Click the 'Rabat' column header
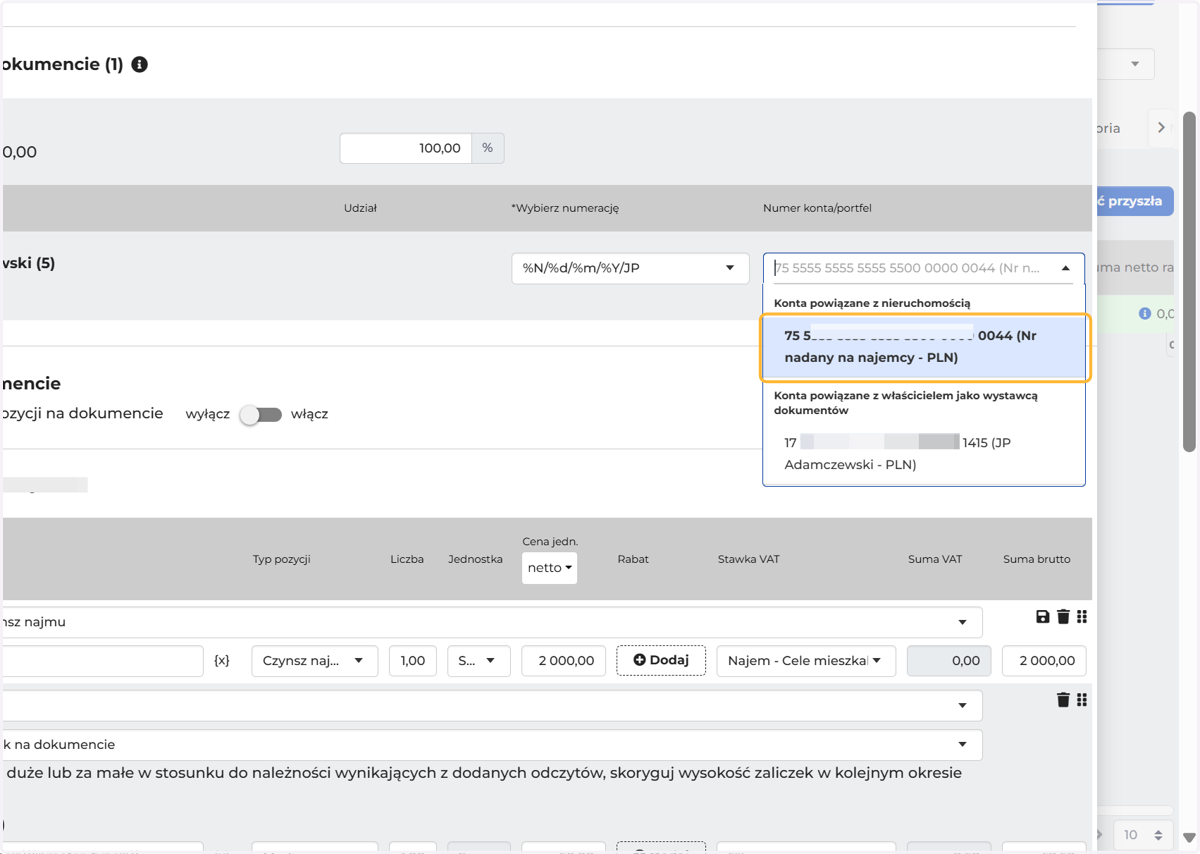Screen dimensions: 1200x854 pos(633,559)
